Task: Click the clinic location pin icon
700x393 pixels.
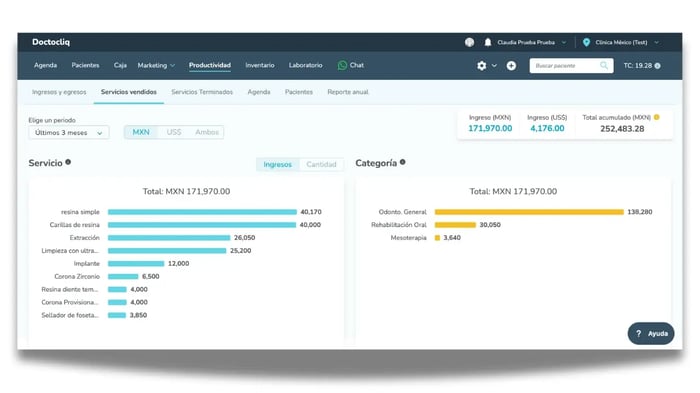Action: click(x=587, y=42)
